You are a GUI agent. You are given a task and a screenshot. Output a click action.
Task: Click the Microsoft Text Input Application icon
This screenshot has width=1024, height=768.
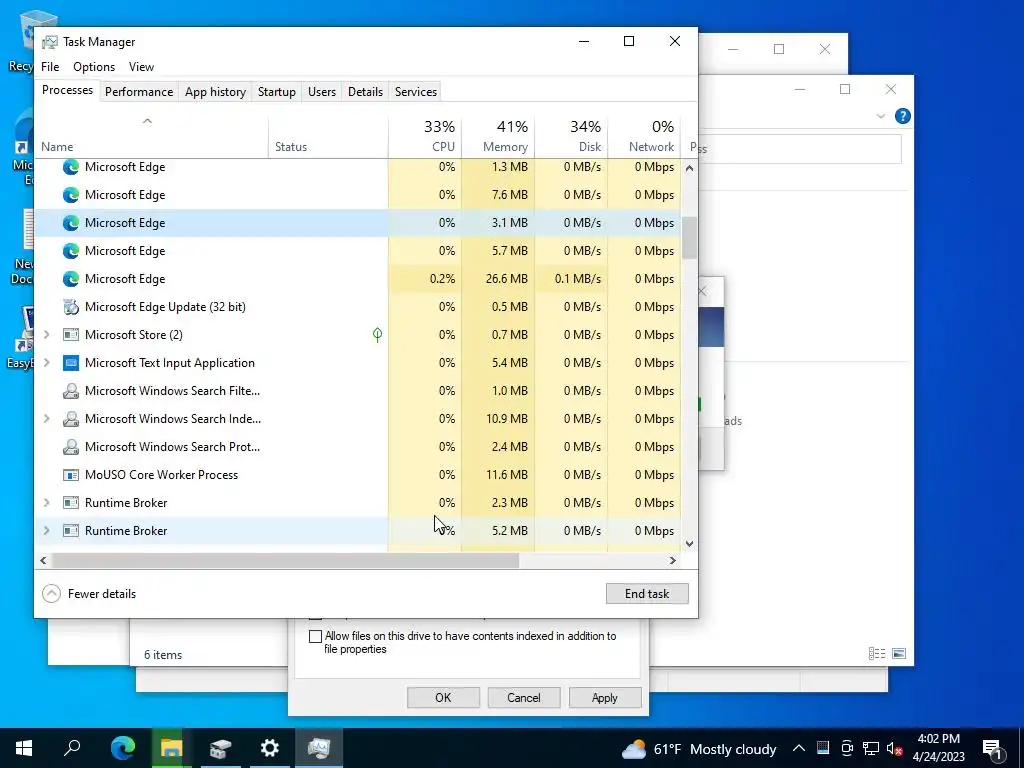coord(71,363)
